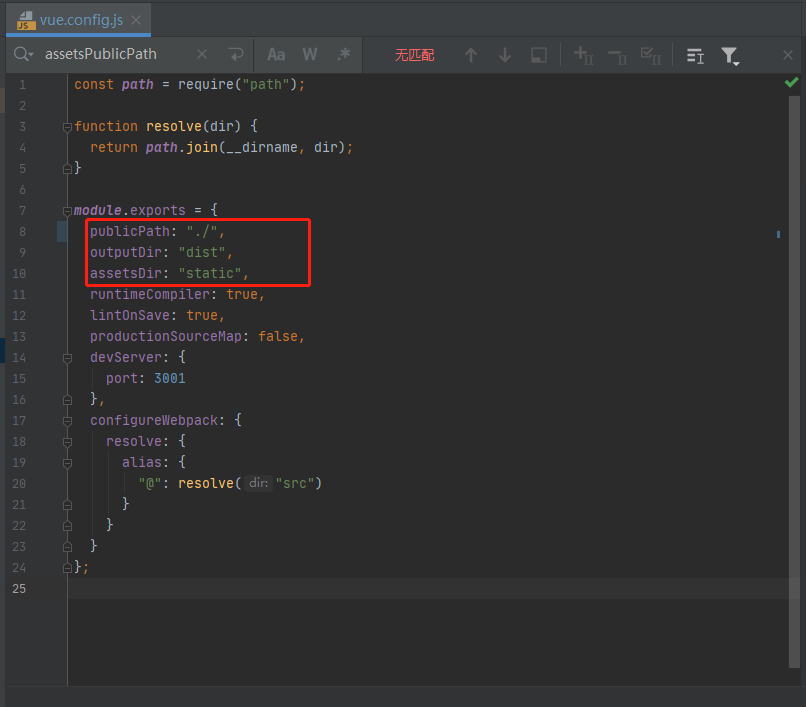Open search history magnifier dropdown

23,54
